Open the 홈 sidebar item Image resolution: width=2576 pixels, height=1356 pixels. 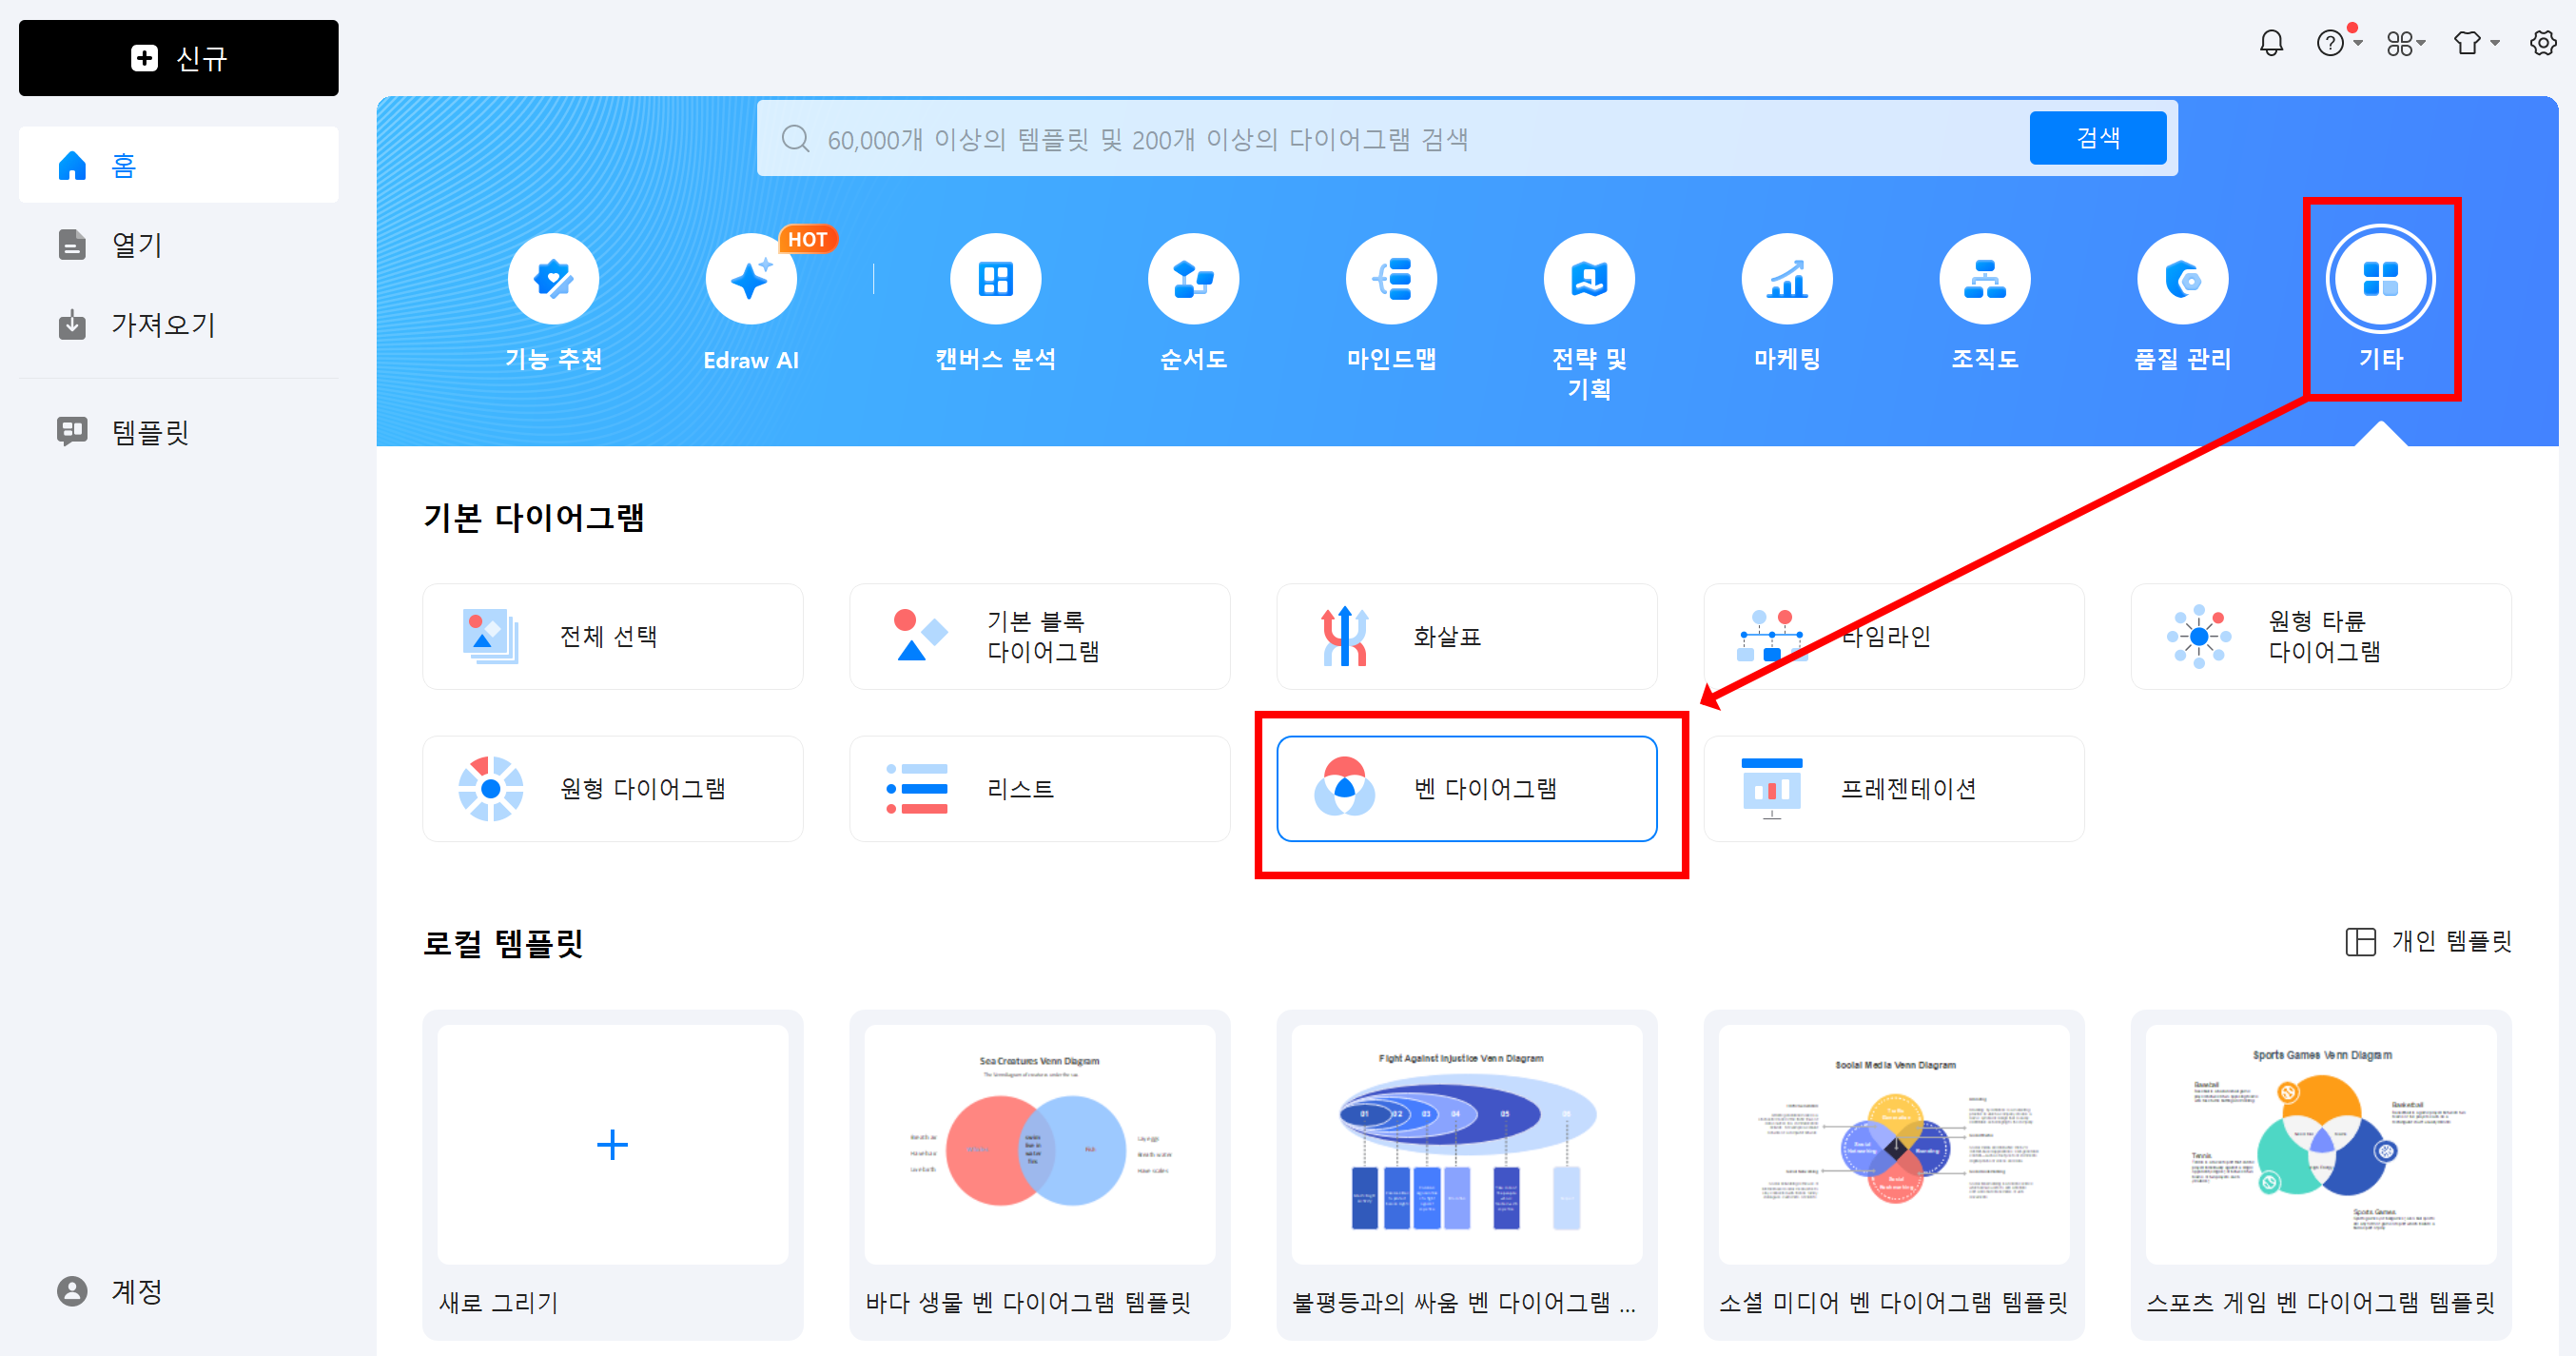coord(178,165)
